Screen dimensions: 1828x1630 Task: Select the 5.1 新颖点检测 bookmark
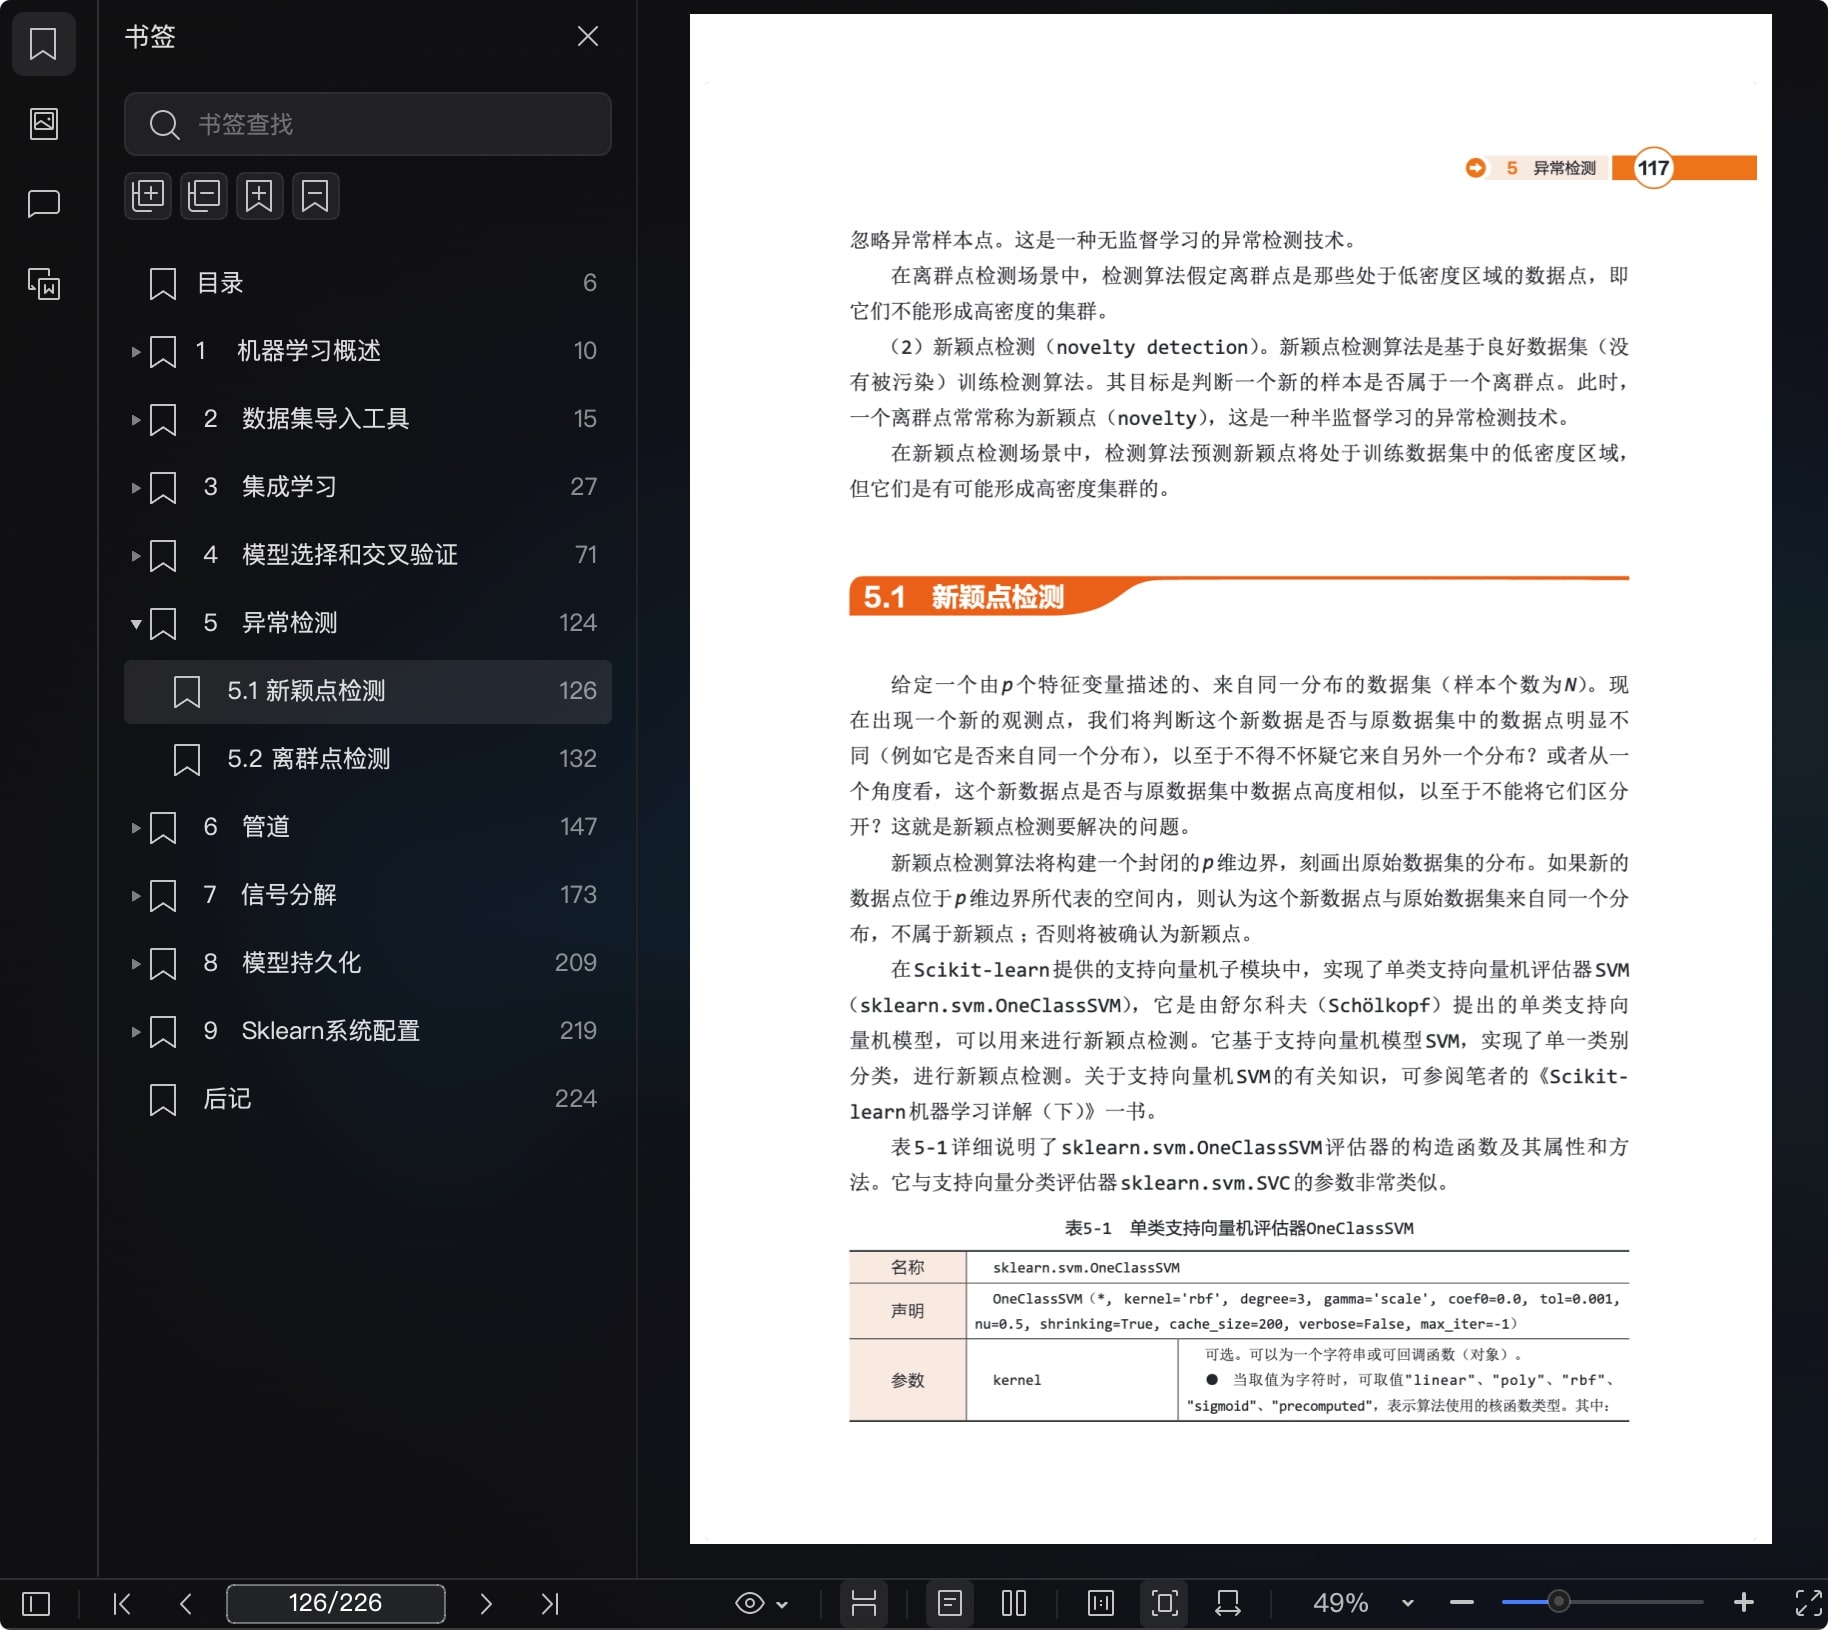tap(367, 691)
